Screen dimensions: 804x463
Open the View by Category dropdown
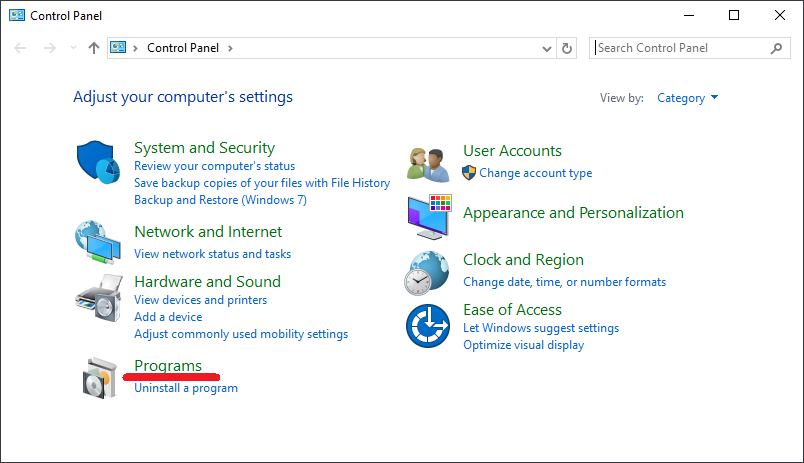coord(688,98)
